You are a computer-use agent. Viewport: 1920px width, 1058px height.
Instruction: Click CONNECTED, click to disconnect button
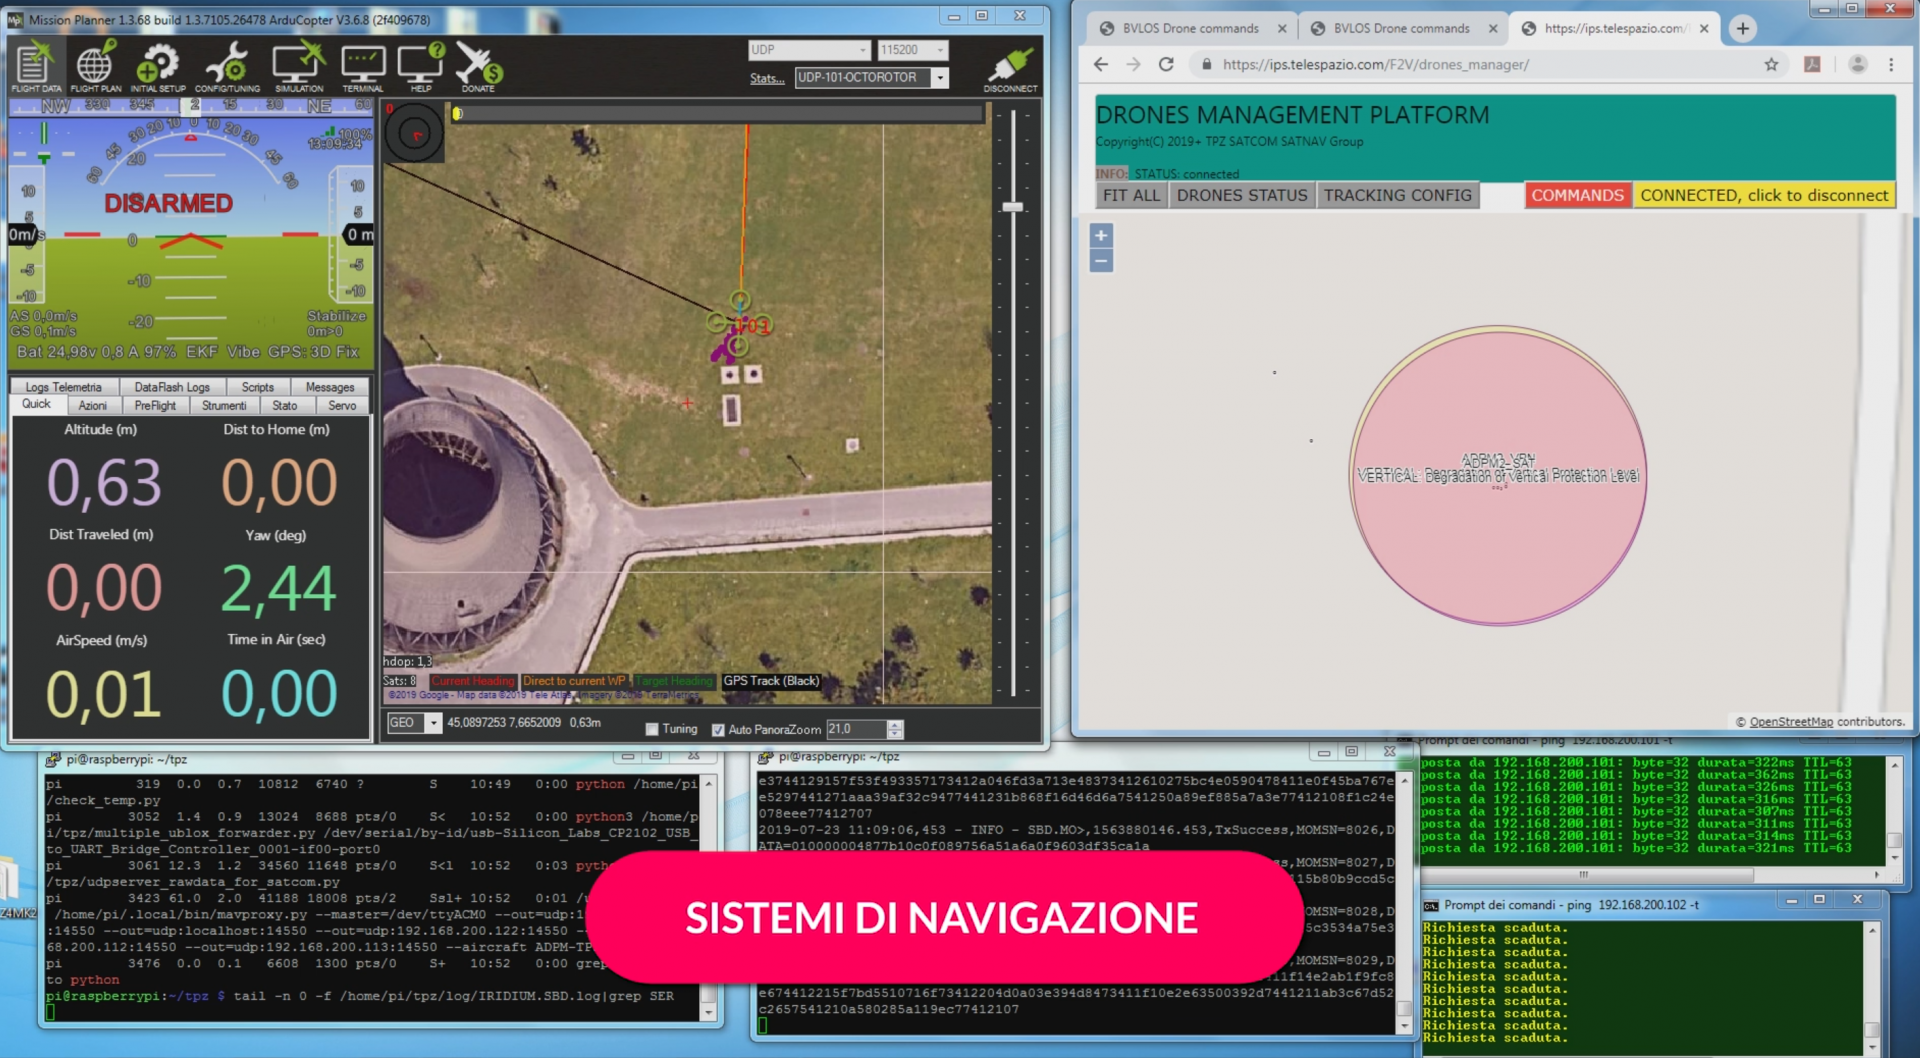1764,195
